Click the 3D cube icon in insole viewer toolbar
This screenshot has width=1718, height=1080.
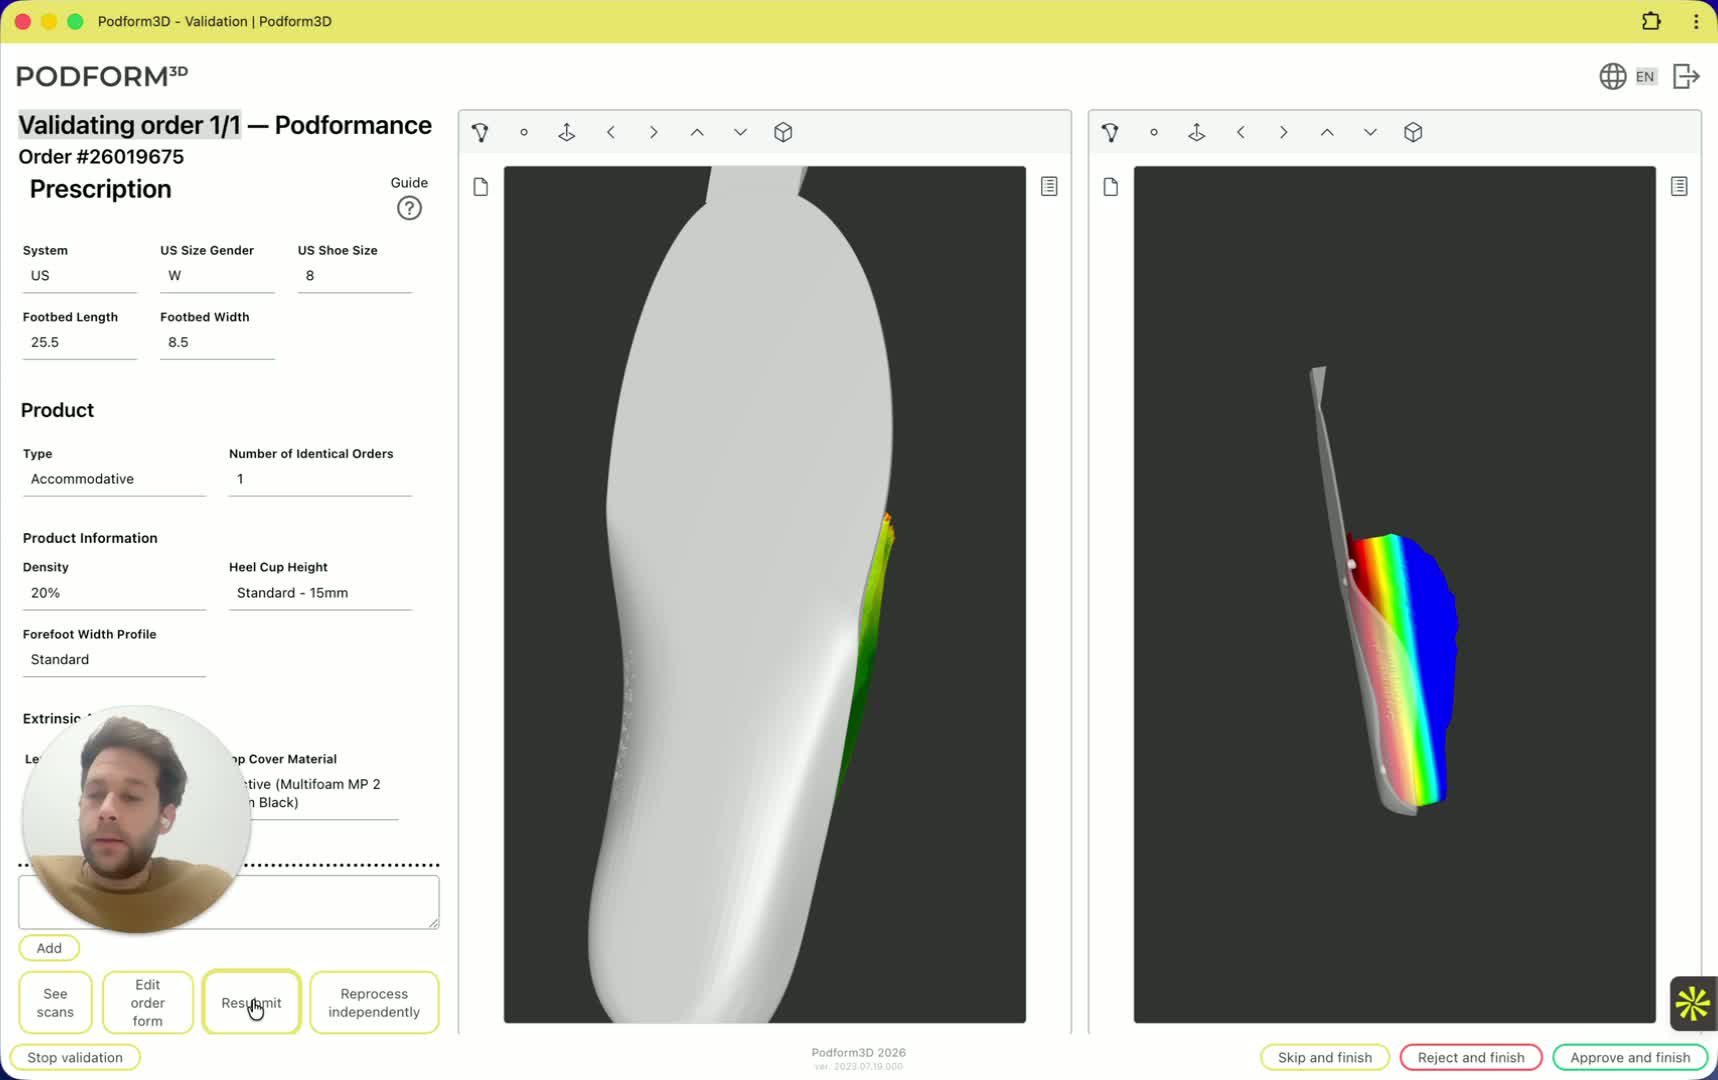783,132
